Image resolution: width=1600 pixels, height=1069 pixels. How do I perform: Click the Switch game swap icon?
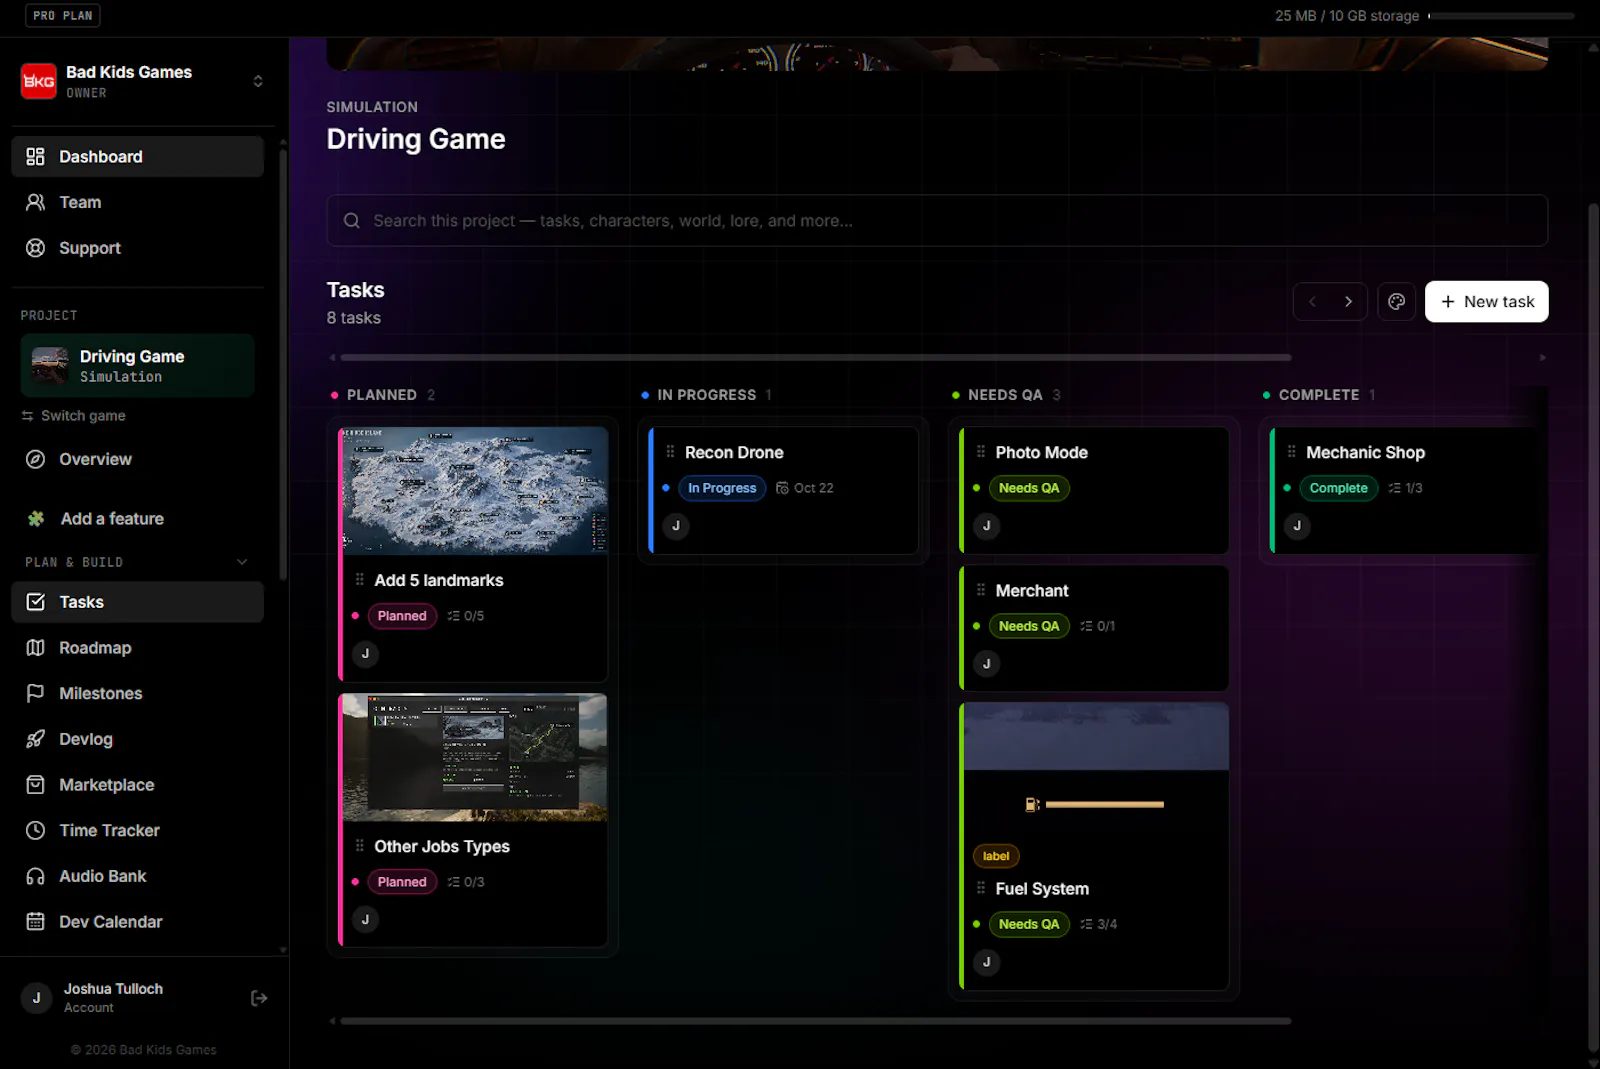pos(28,416)
